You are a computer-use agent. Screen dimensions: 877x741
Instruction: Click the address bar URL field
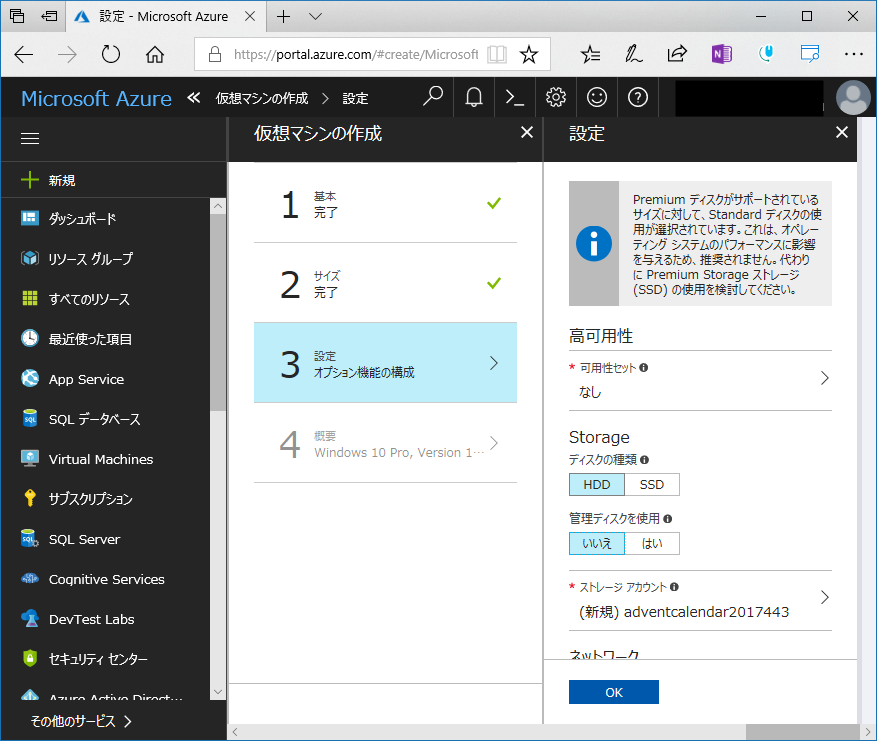pyautogui.click(x=356, y=54)
